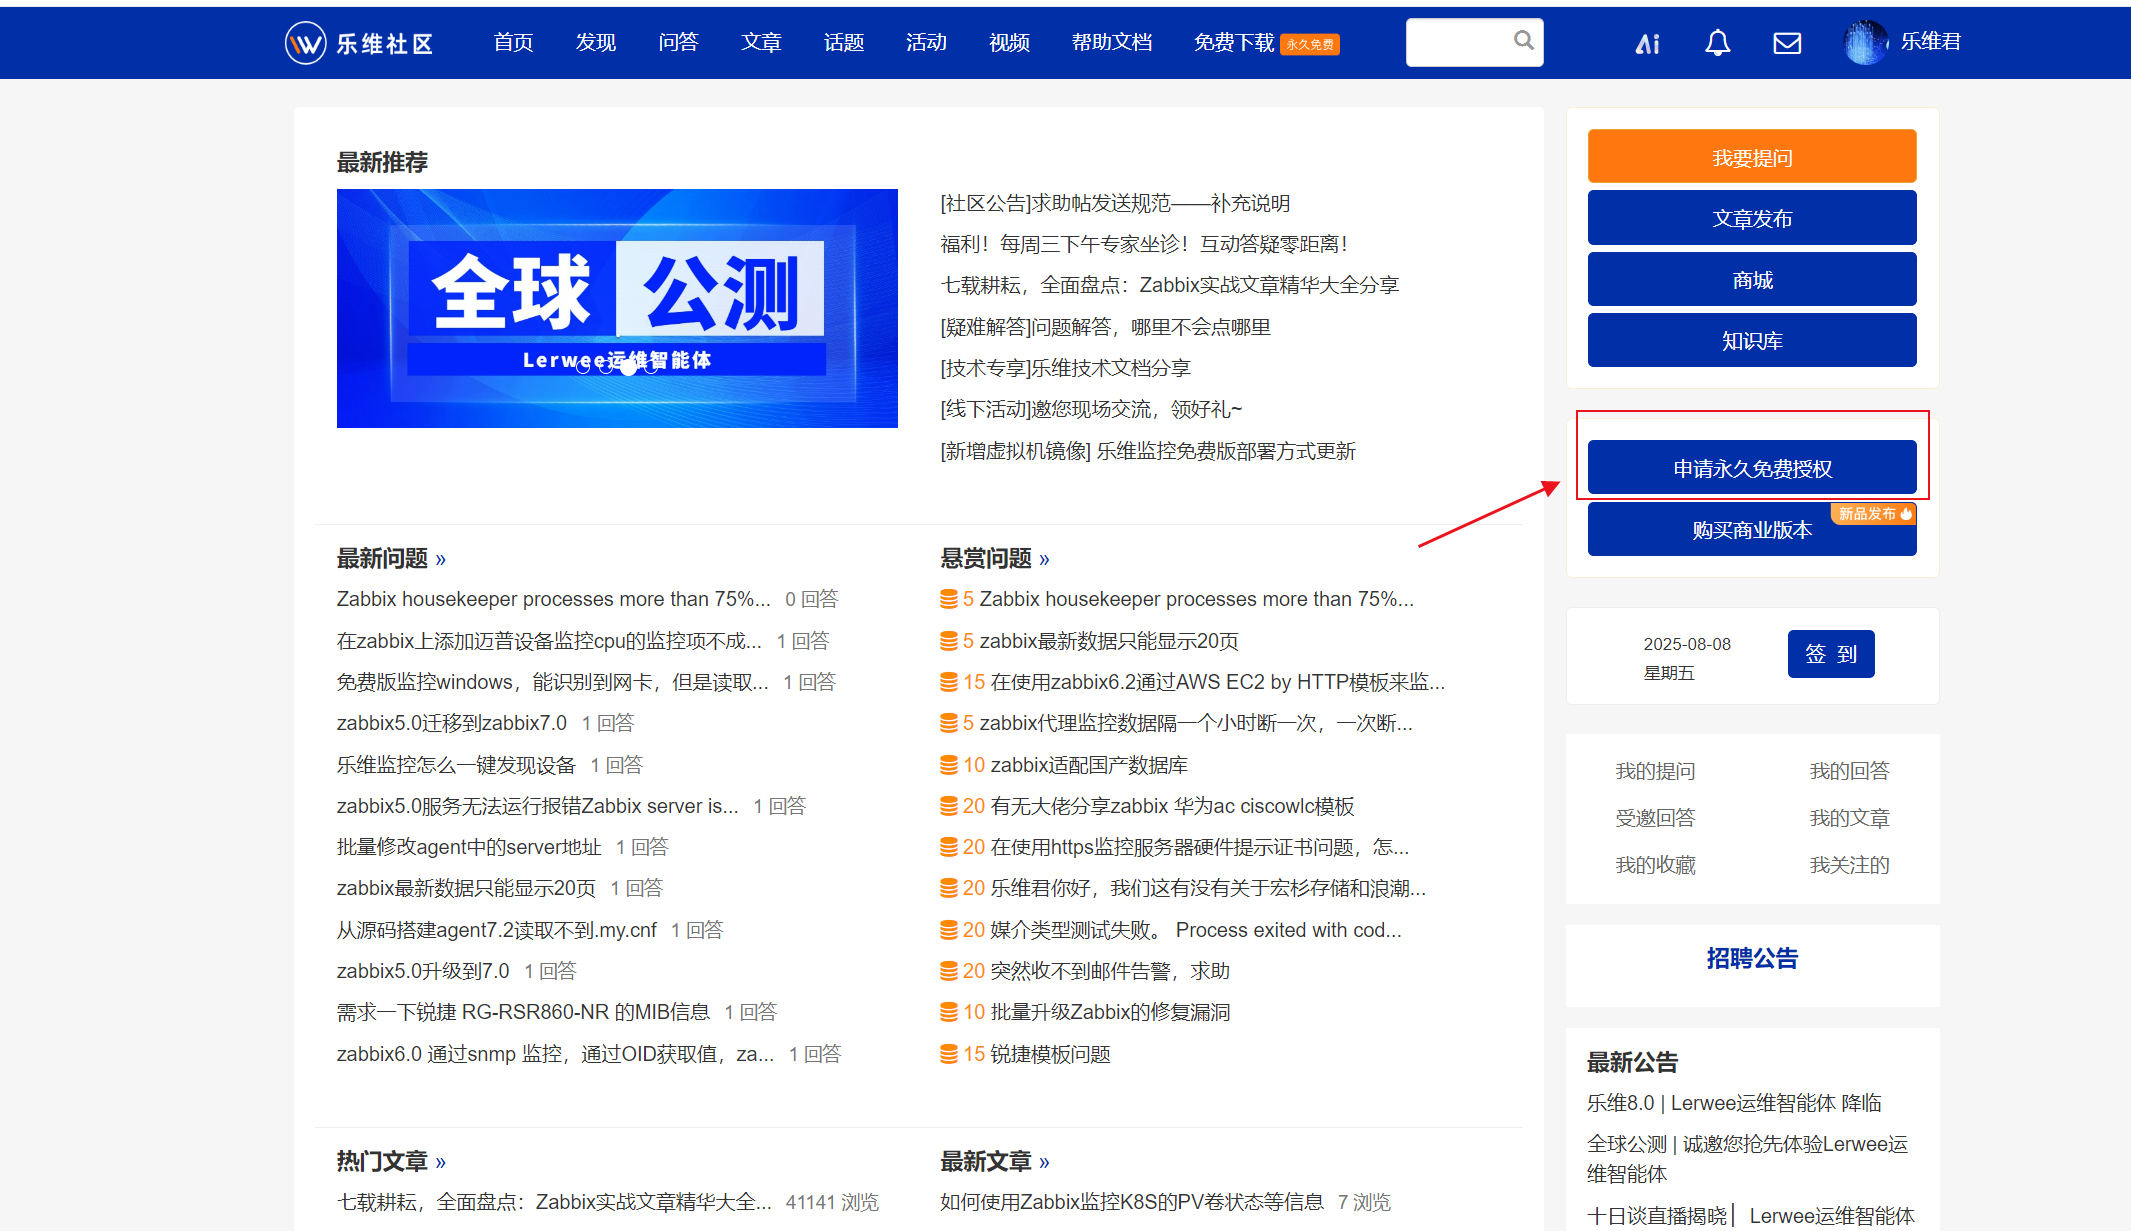Open the 活动 nav item
Viewport: 2131px width, 1231px height.
point(926,42)
